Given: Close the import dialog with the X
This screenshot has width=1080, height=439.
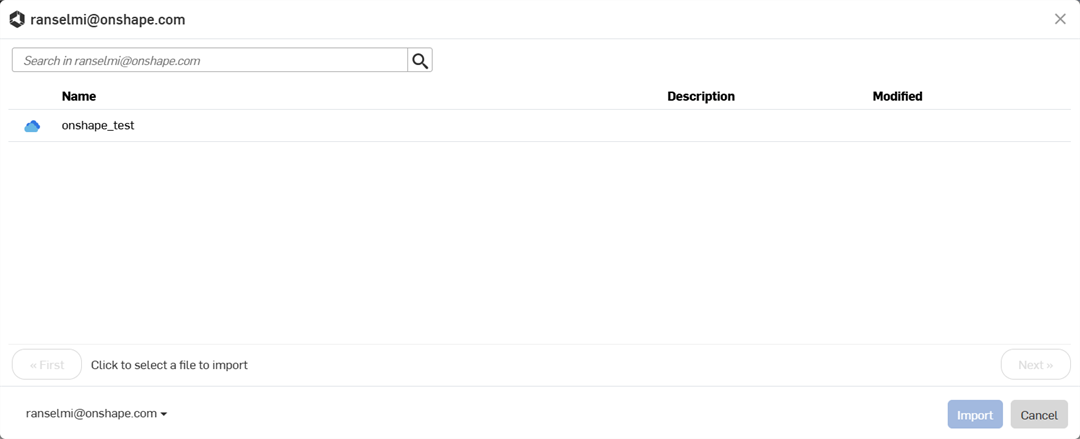Looking at the screenshot, I should [x=1060, y=19].
